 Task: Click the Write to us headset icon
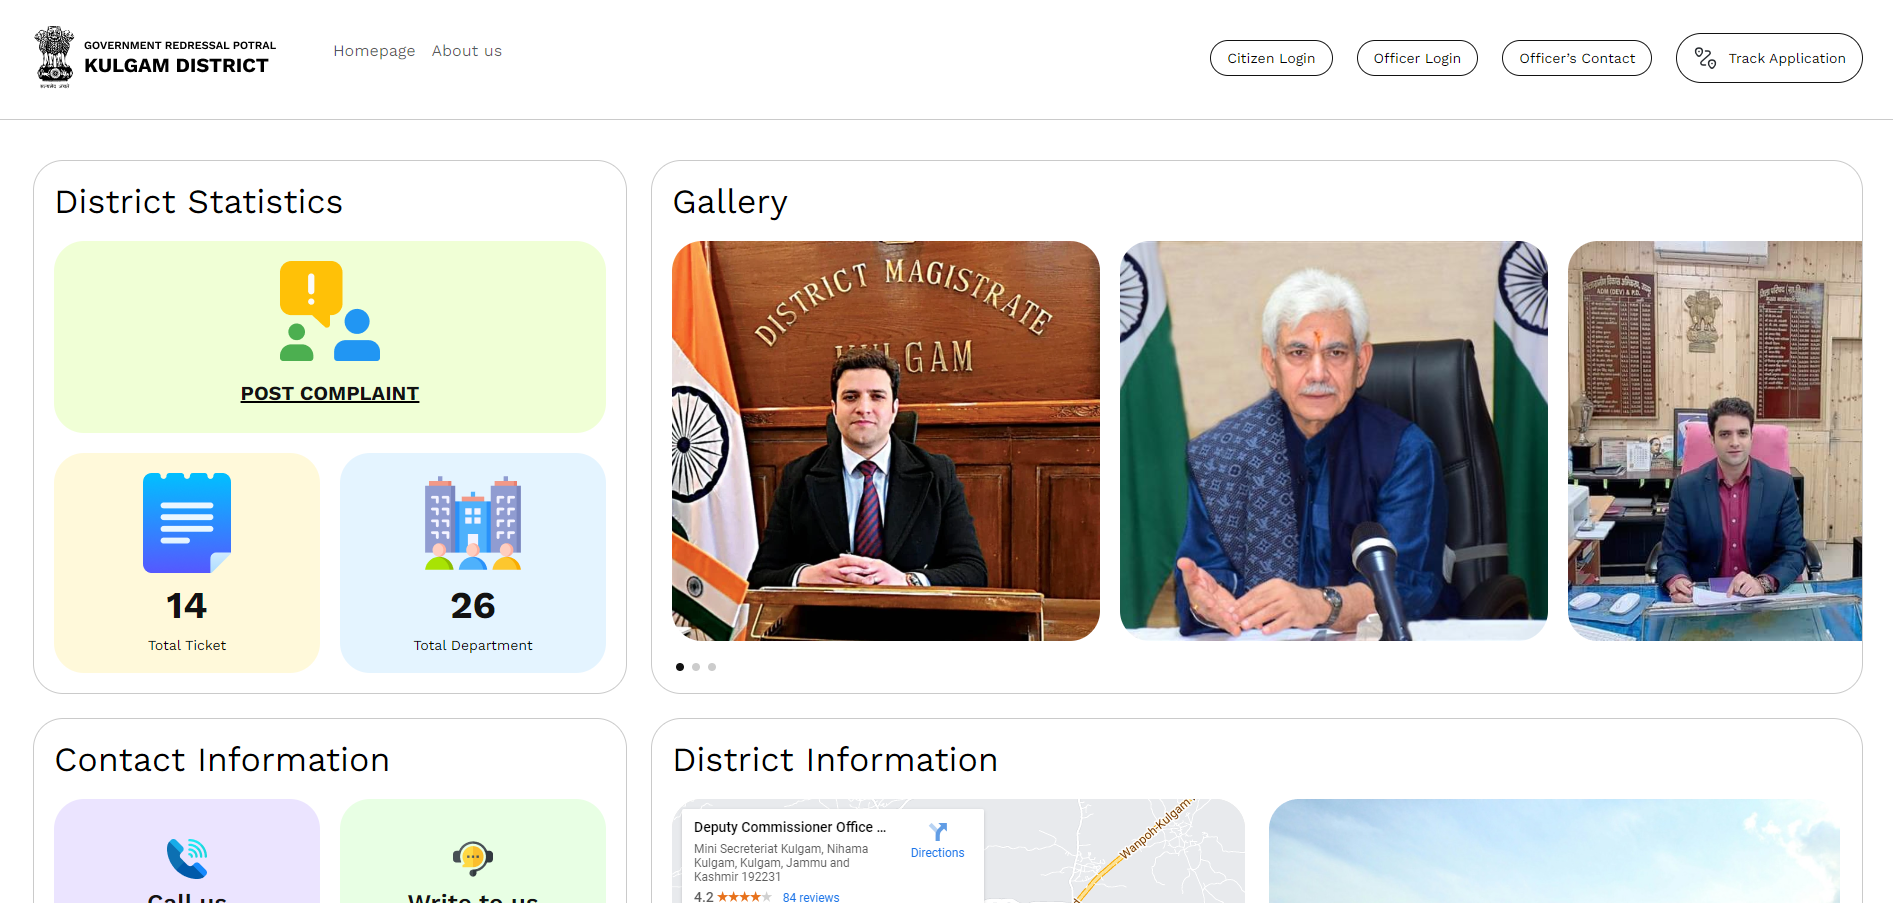473,858
